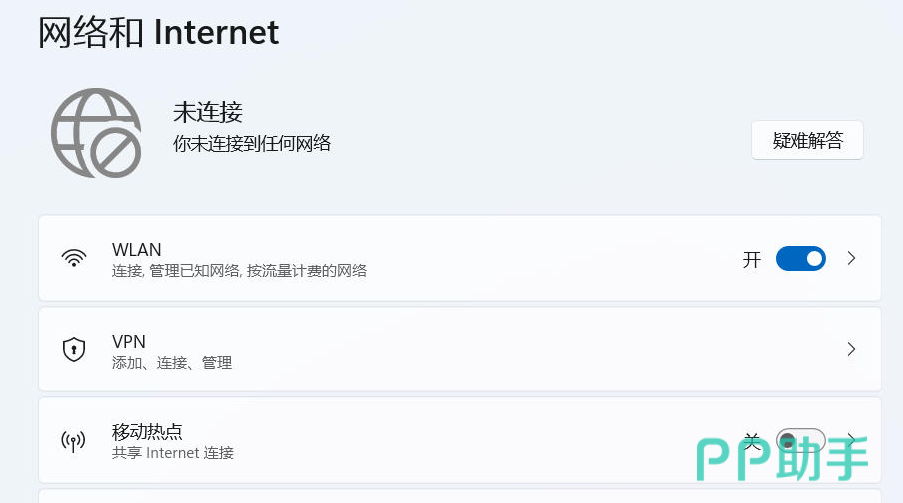Select the WLAN row title

click(137, 249)
